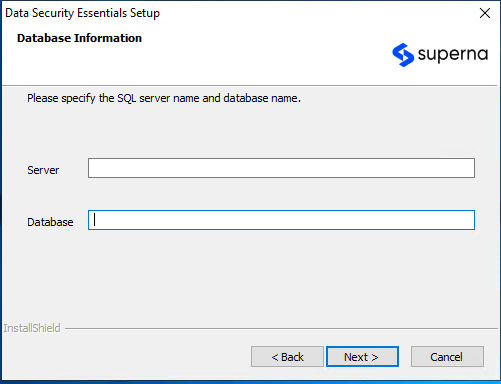Click the Data Security Essentials Setup title
Image resolution: width=501 pixels, height=384 pixels.
point(83,13)
